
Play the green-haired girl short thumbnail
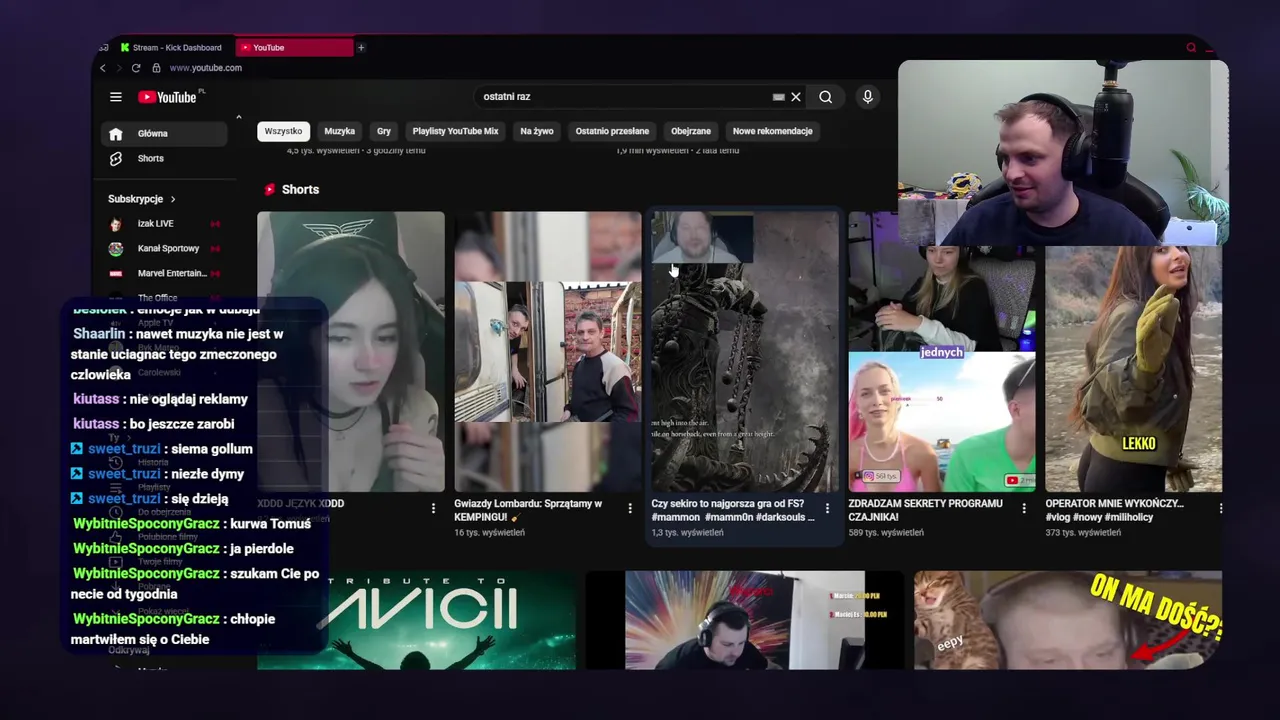tap(351, 351)
